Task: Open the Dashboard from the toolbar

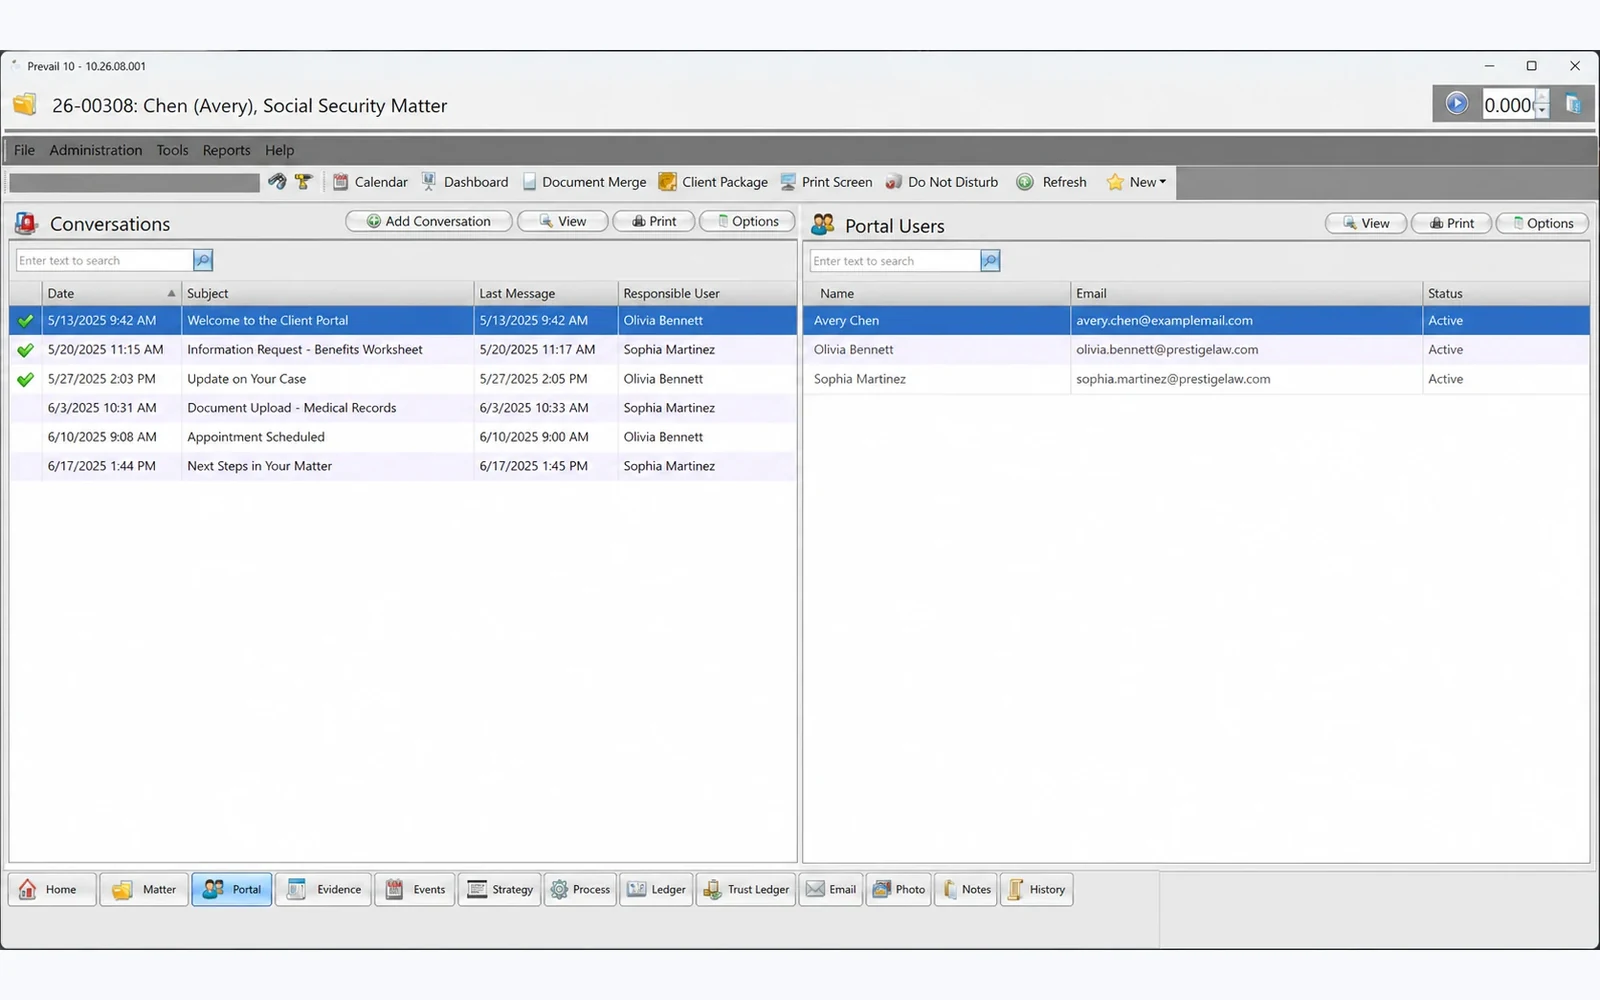Action: point(465,182)
